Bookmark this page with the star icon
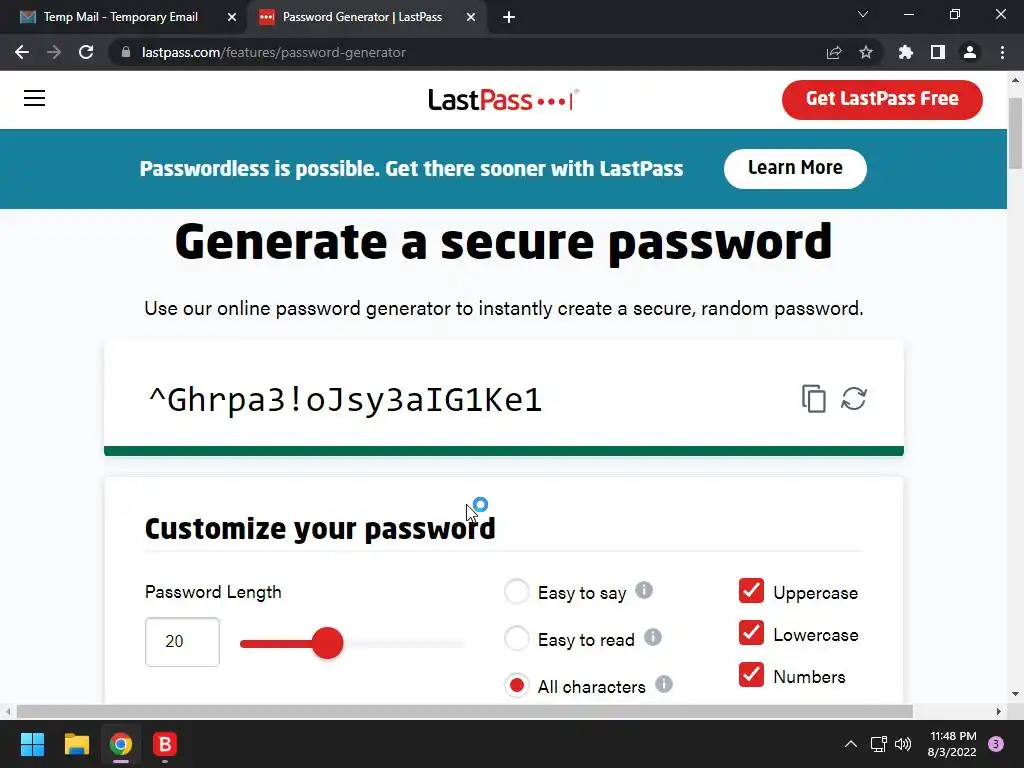 pos(866,52)
